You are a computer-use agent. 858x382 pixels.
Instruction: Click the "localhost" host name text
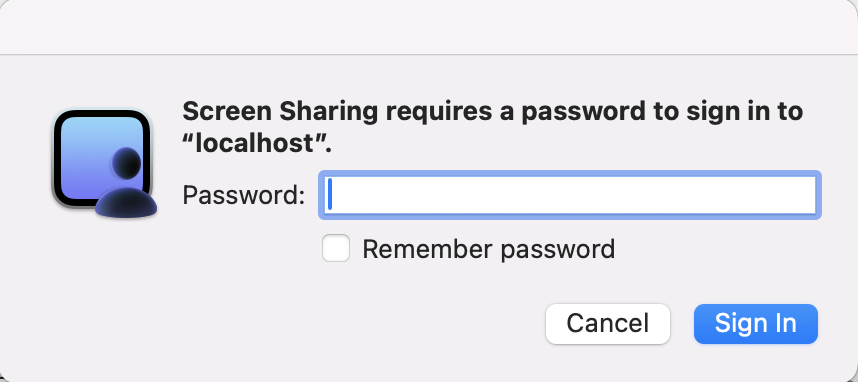[257, 145]
